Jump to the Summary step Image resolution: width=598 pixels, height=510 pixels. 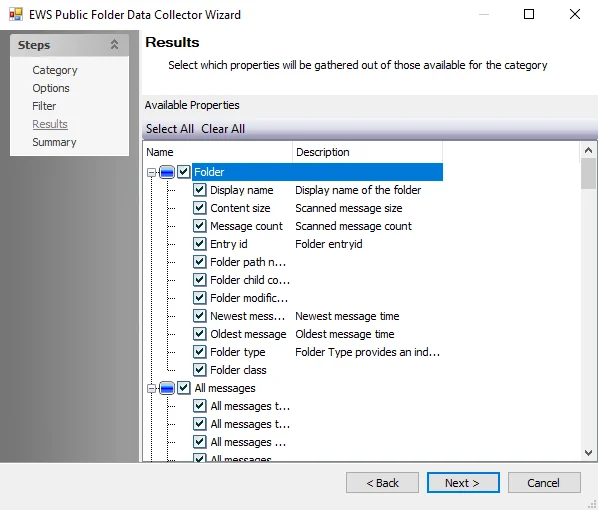(54, 142)
